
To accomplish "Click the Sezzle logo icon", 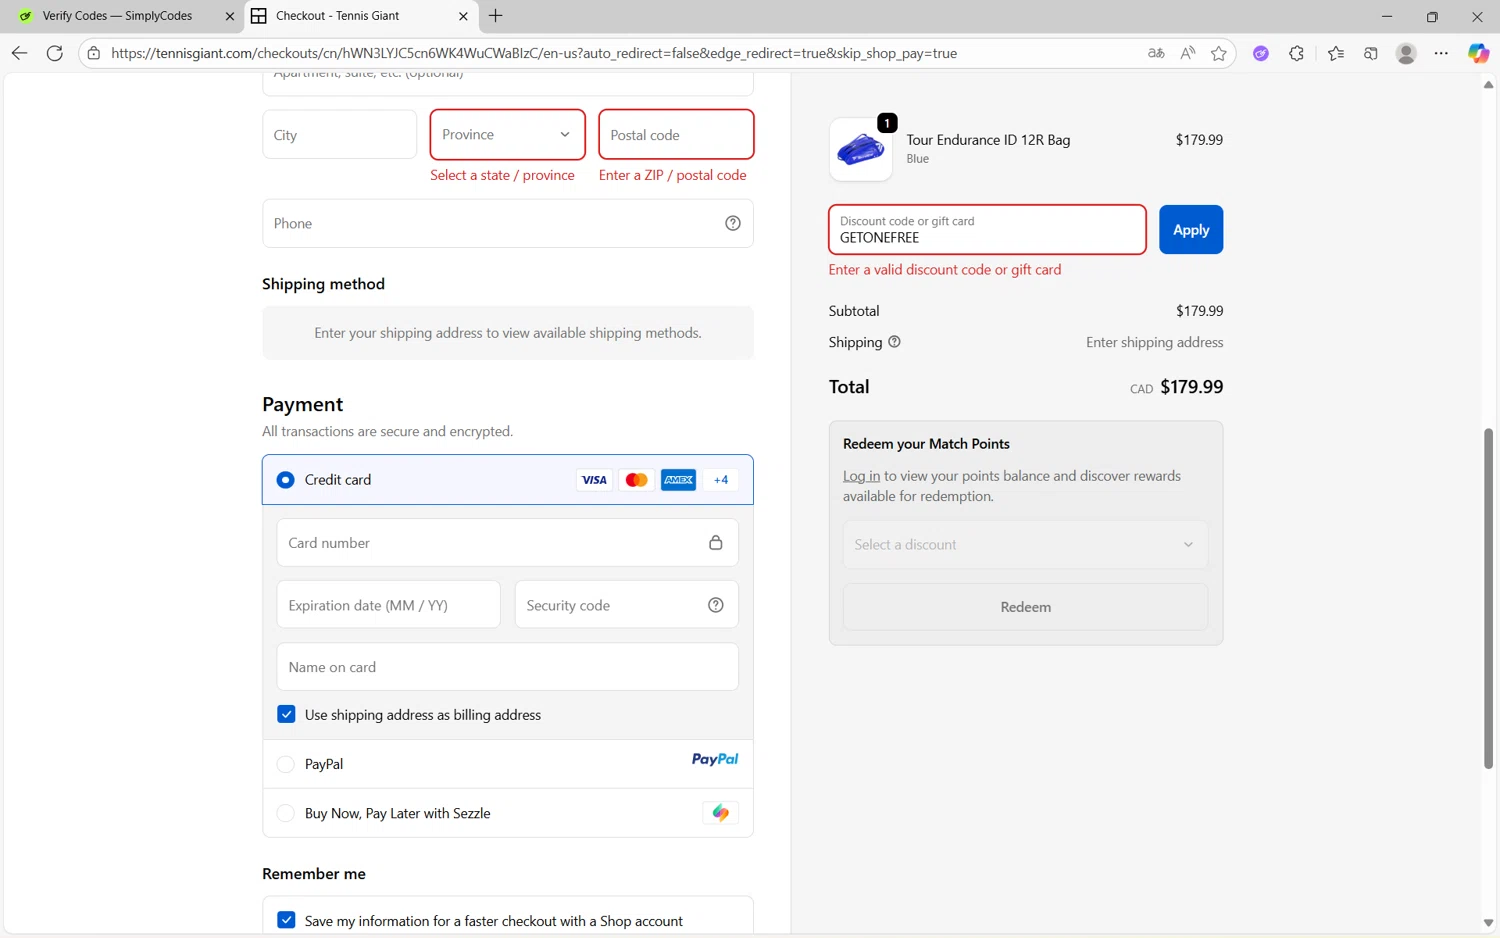I will click(720, 813).
